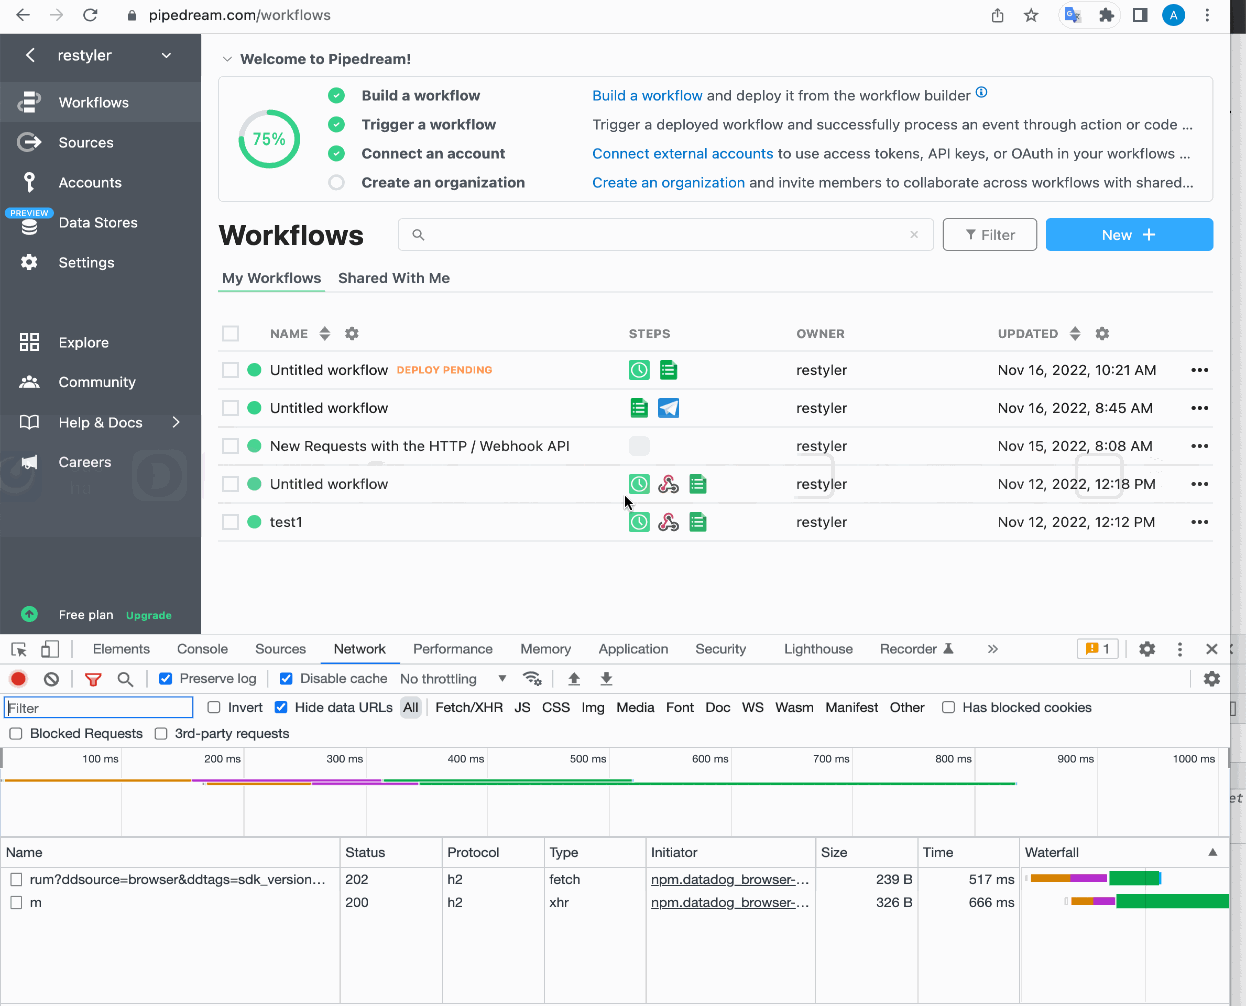
Task: Open the Console tab in DevTools
Action: coord(202,649)
